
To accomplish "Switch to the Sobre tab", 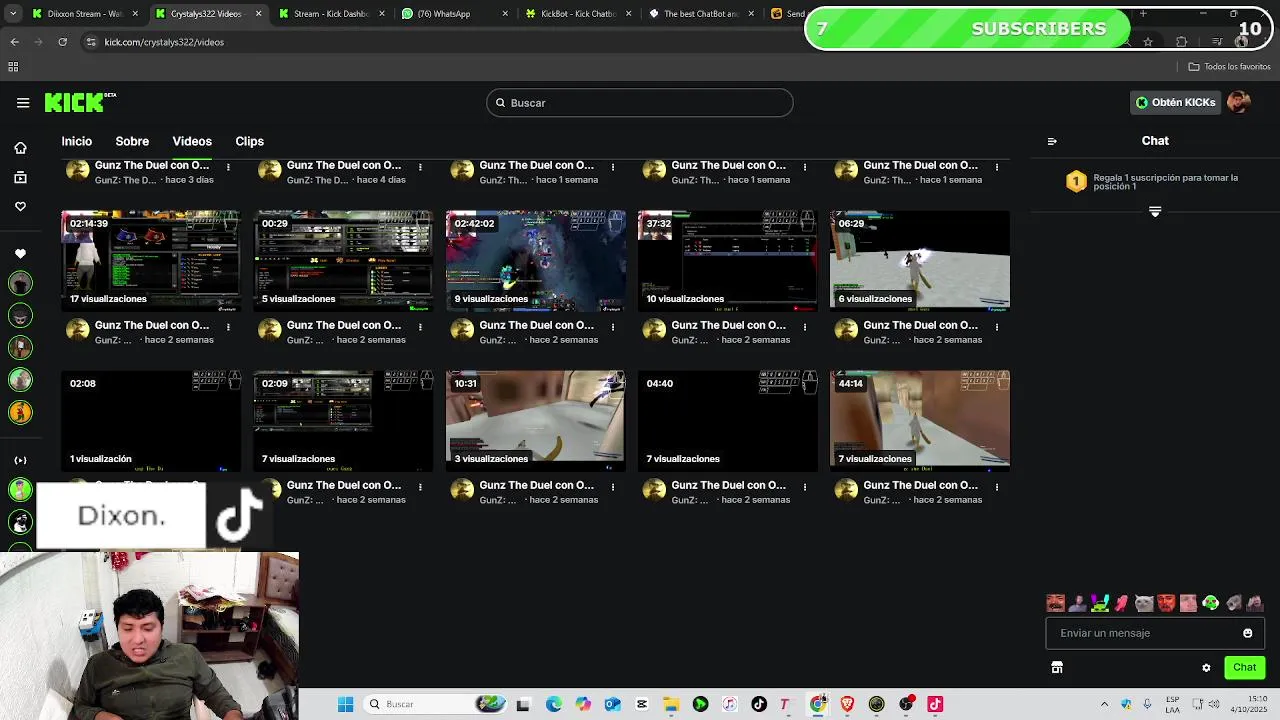I will click(132, 141).
